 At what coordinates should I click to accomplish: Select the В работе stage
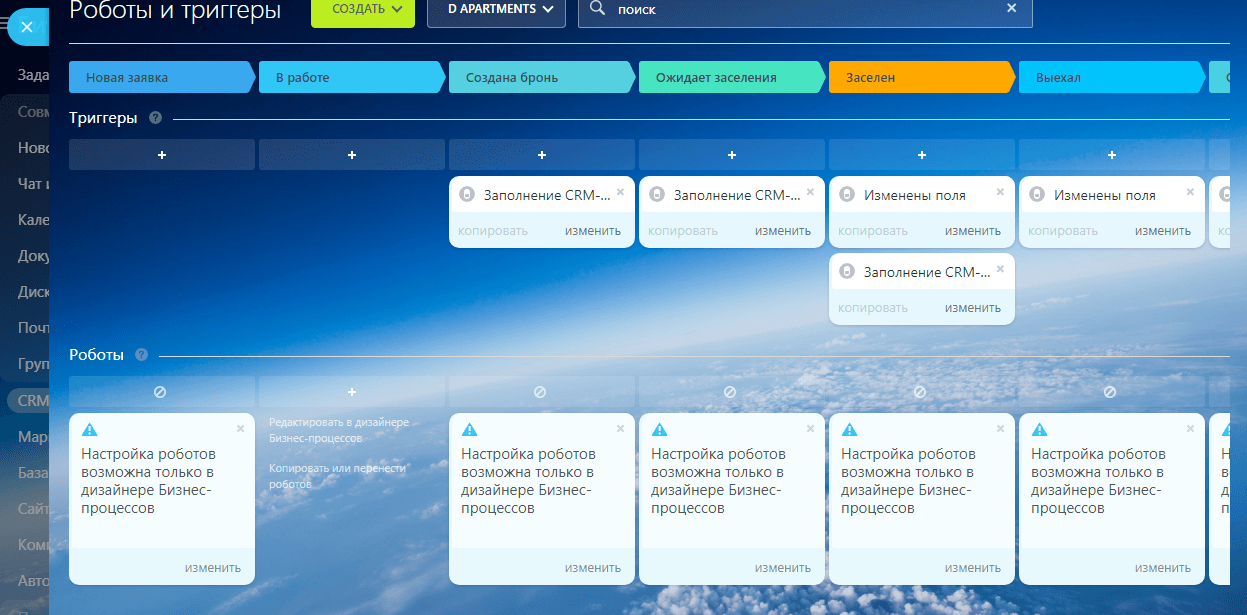pos(350,77)
